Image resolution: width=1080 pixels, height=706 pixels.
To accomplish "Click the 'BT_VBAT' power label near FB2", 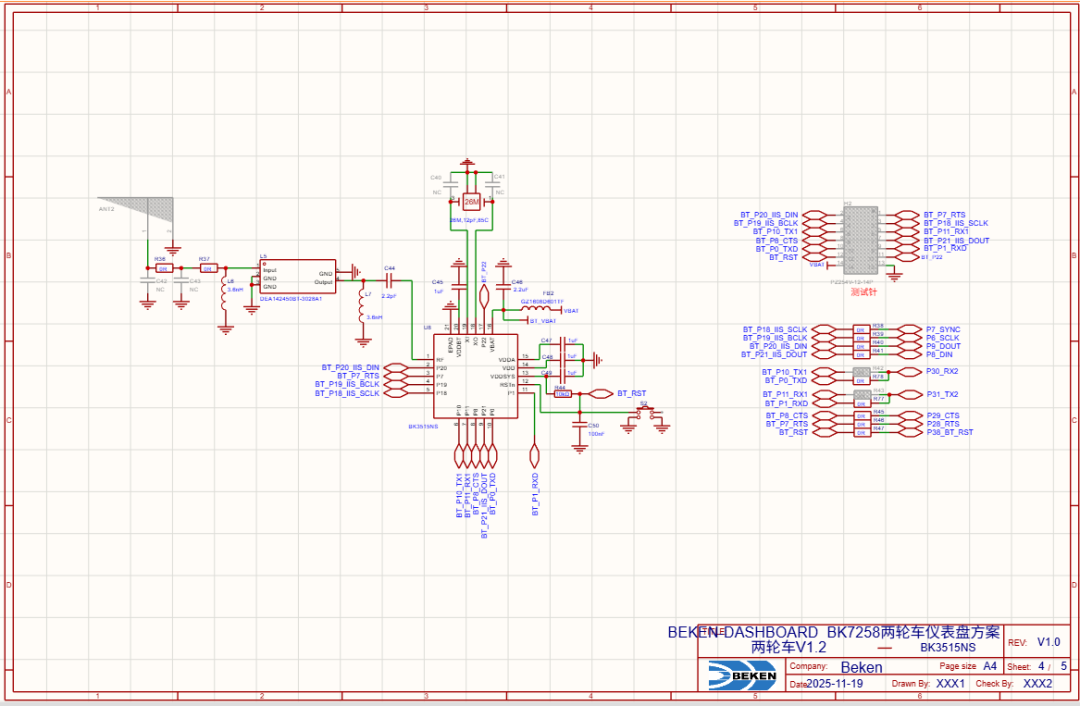I will point(543,321).
